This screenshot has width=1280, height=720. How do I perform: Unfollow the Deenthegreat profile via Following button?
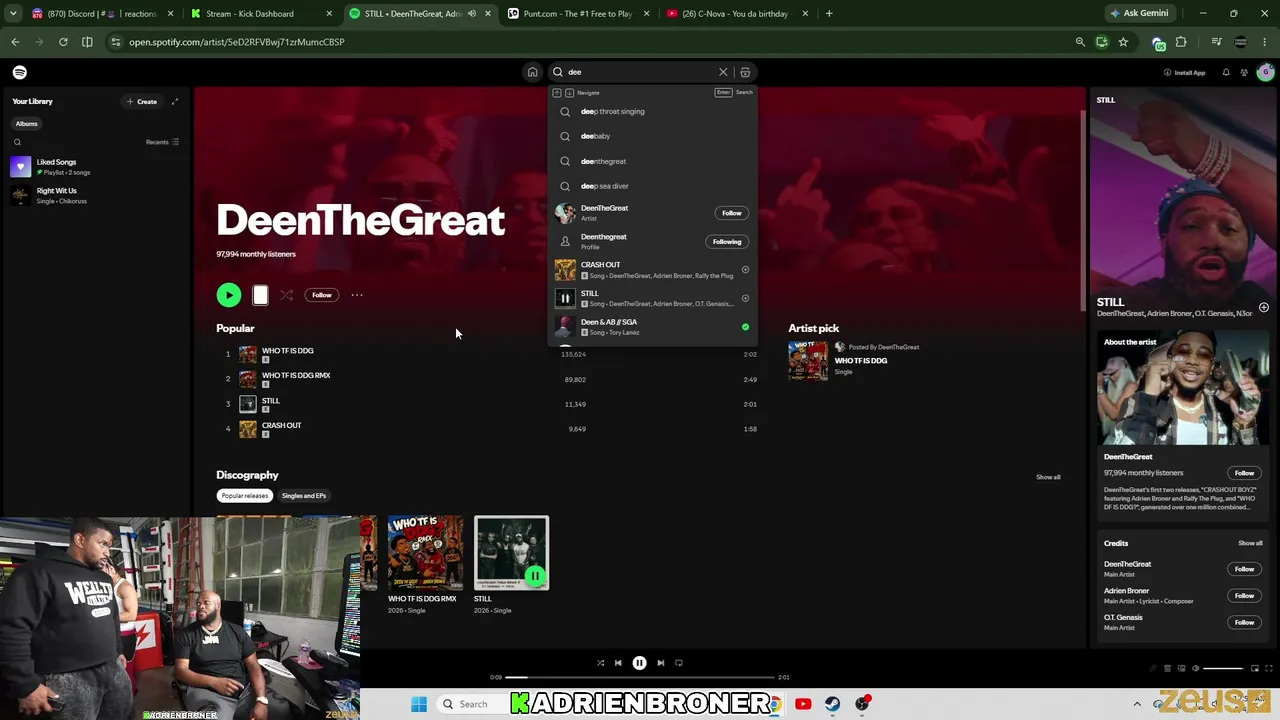pyautogui.click(x=727, y=241)
